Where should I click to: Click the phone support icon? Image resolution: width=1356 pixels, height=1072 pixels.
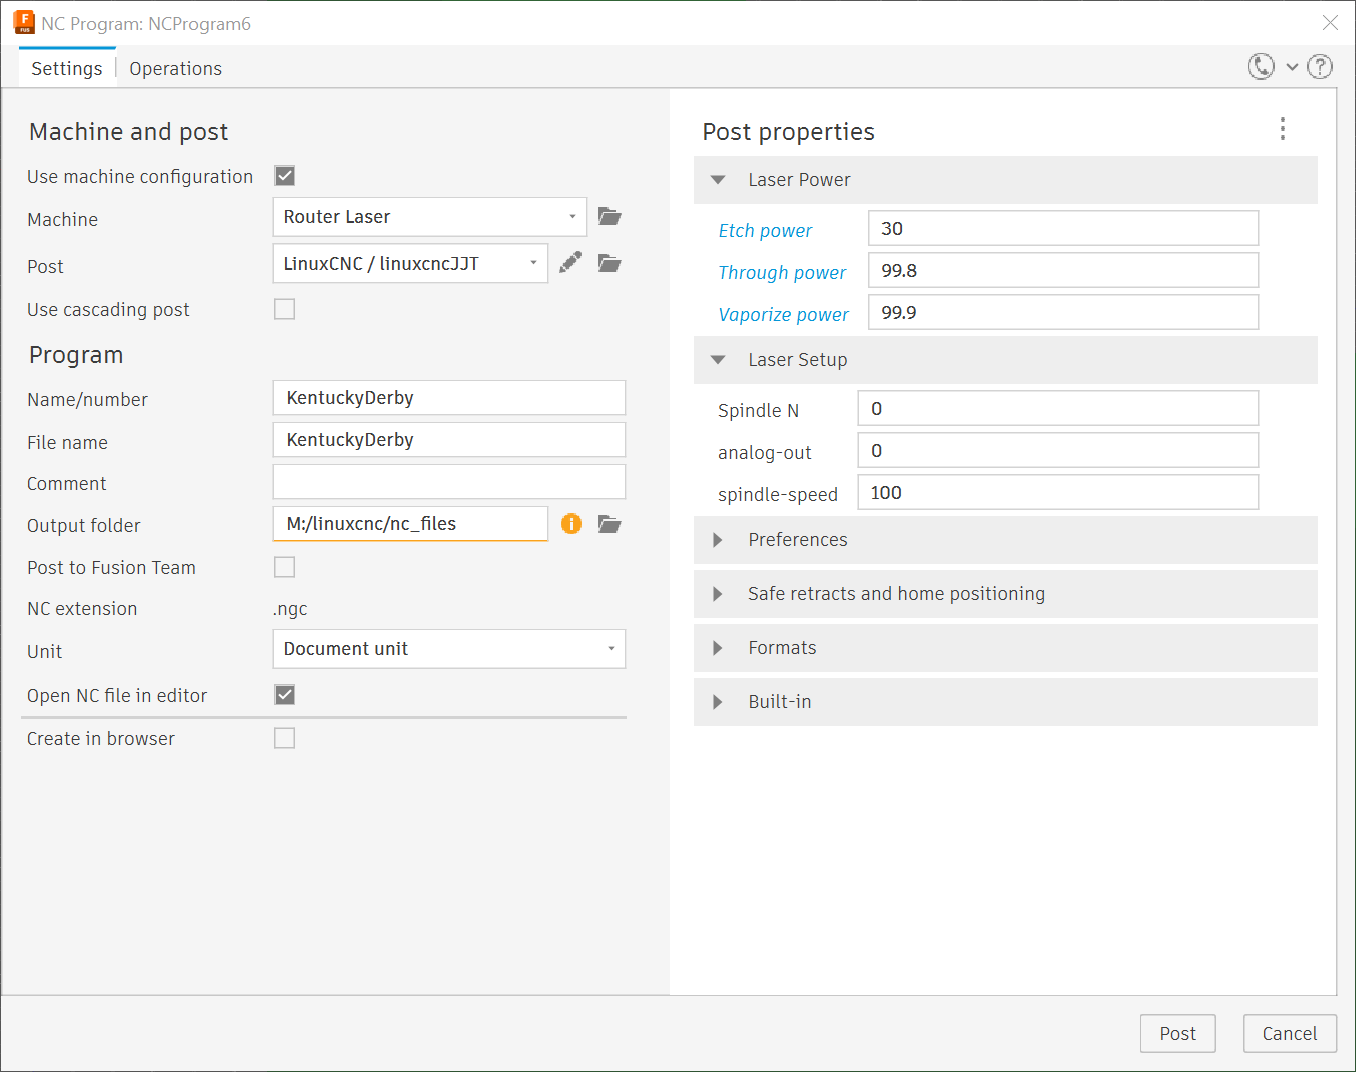coord(1261,67)
